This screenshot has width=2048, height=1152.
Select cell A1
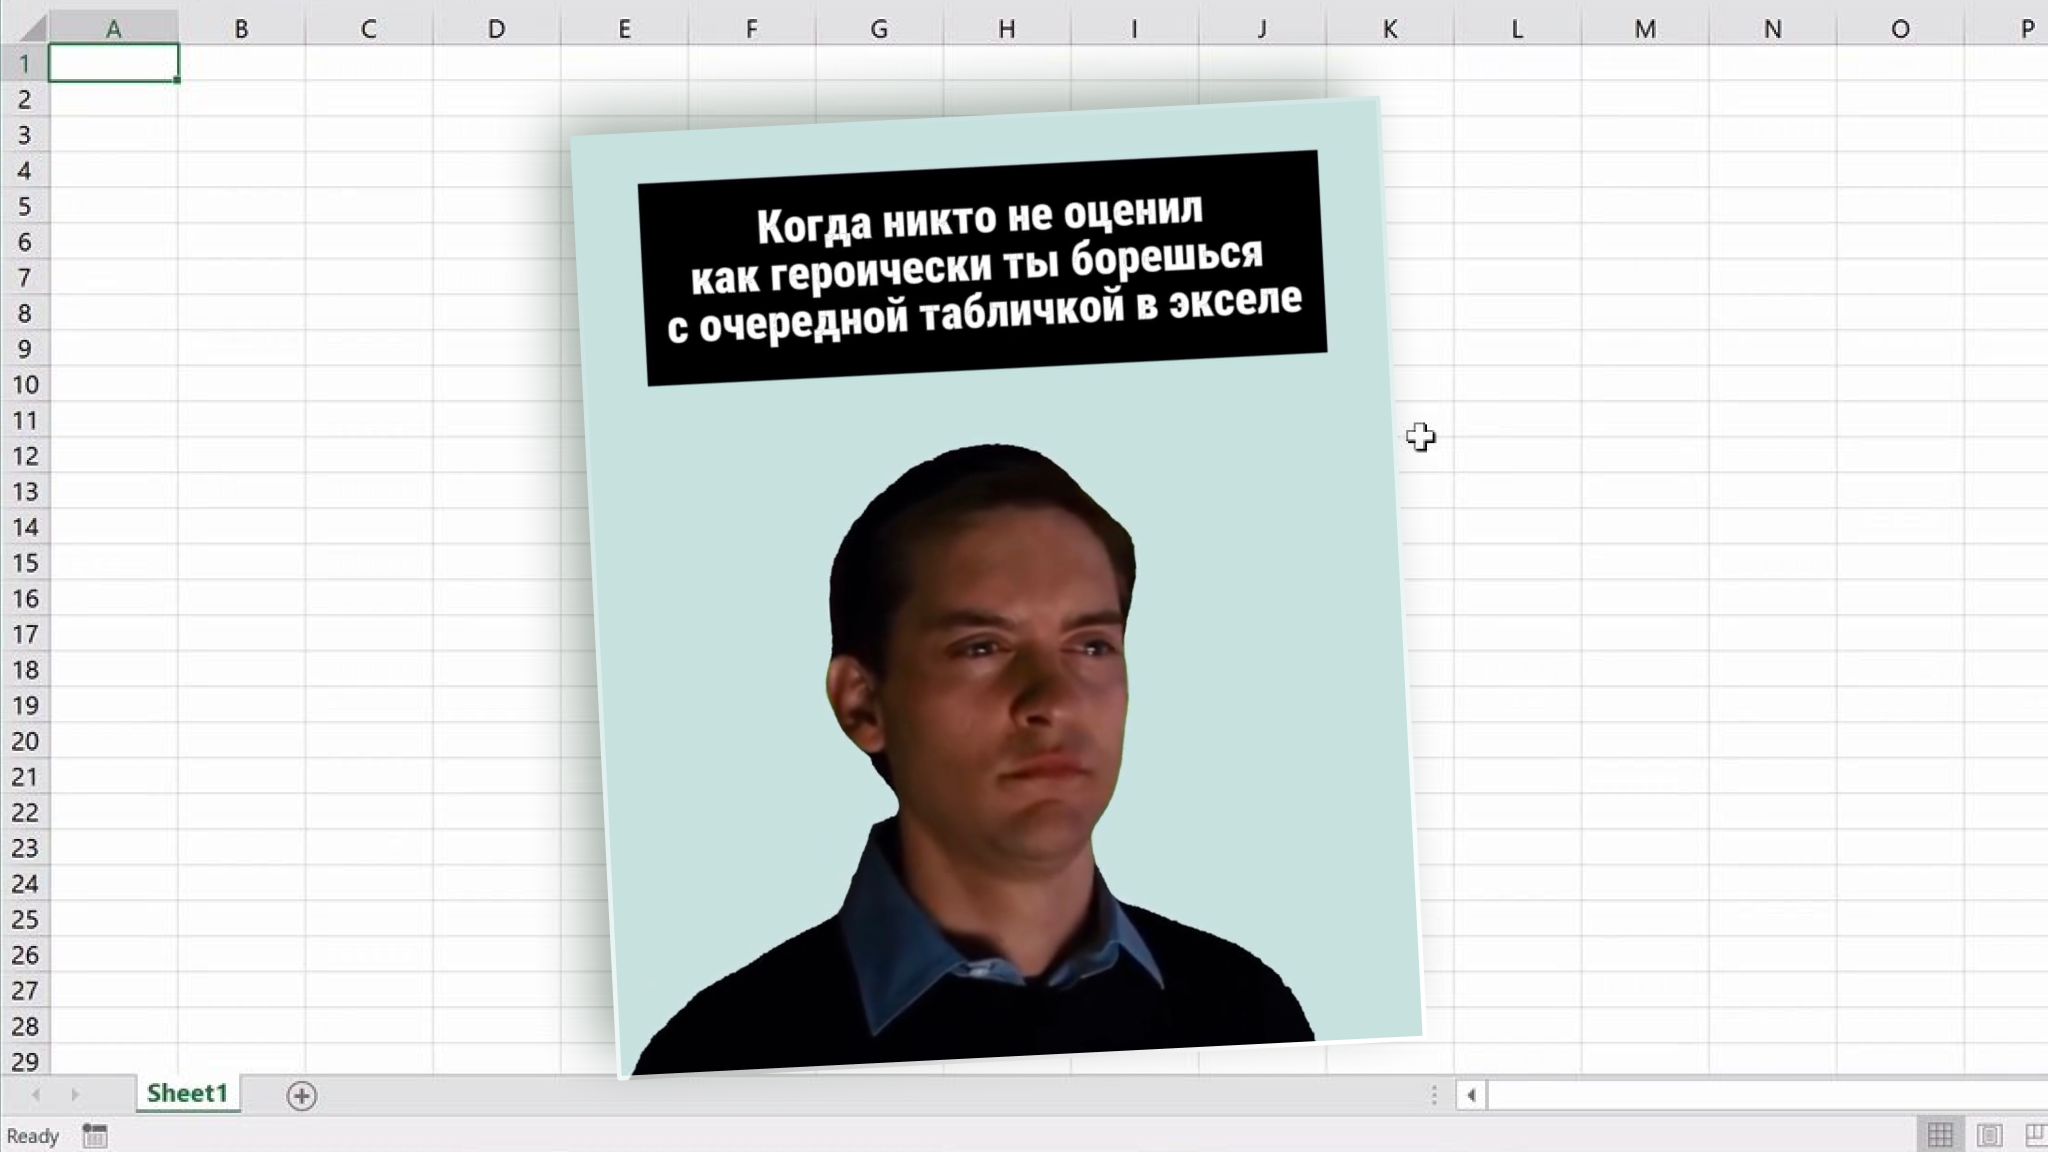[x=113, y=64]
